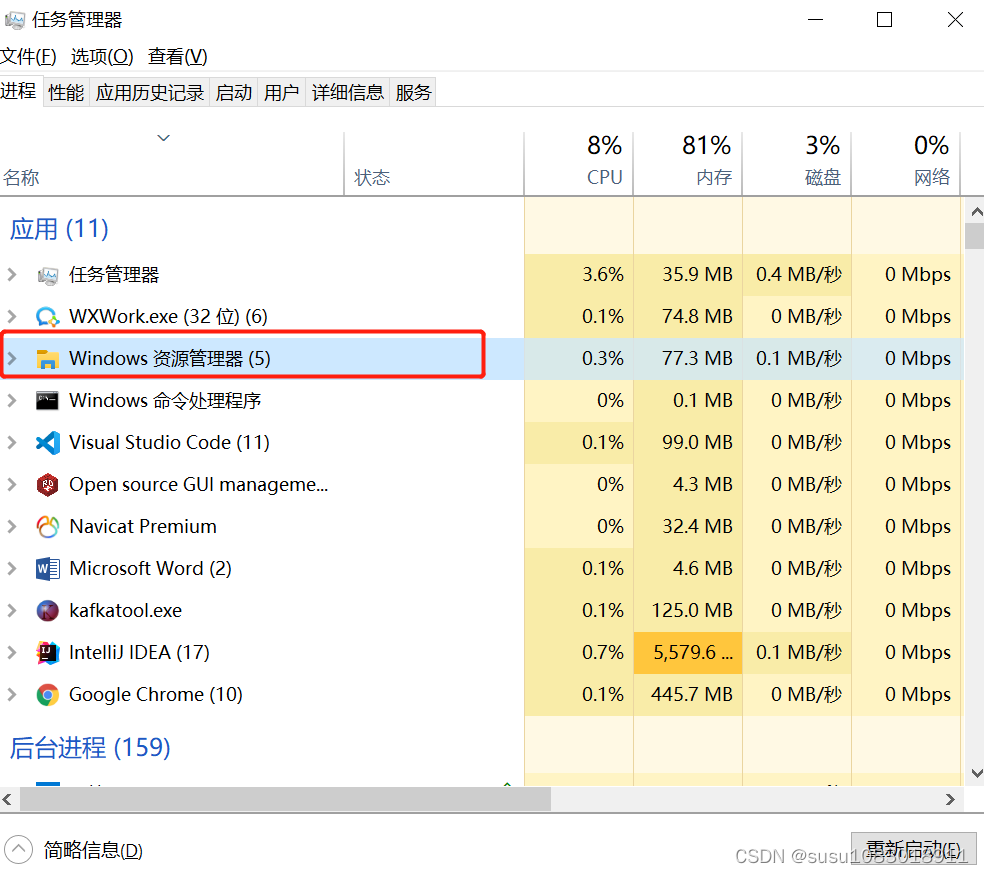Select the 应用 (11) group header
Screen dimensions: 984x873
click(59, 229)
